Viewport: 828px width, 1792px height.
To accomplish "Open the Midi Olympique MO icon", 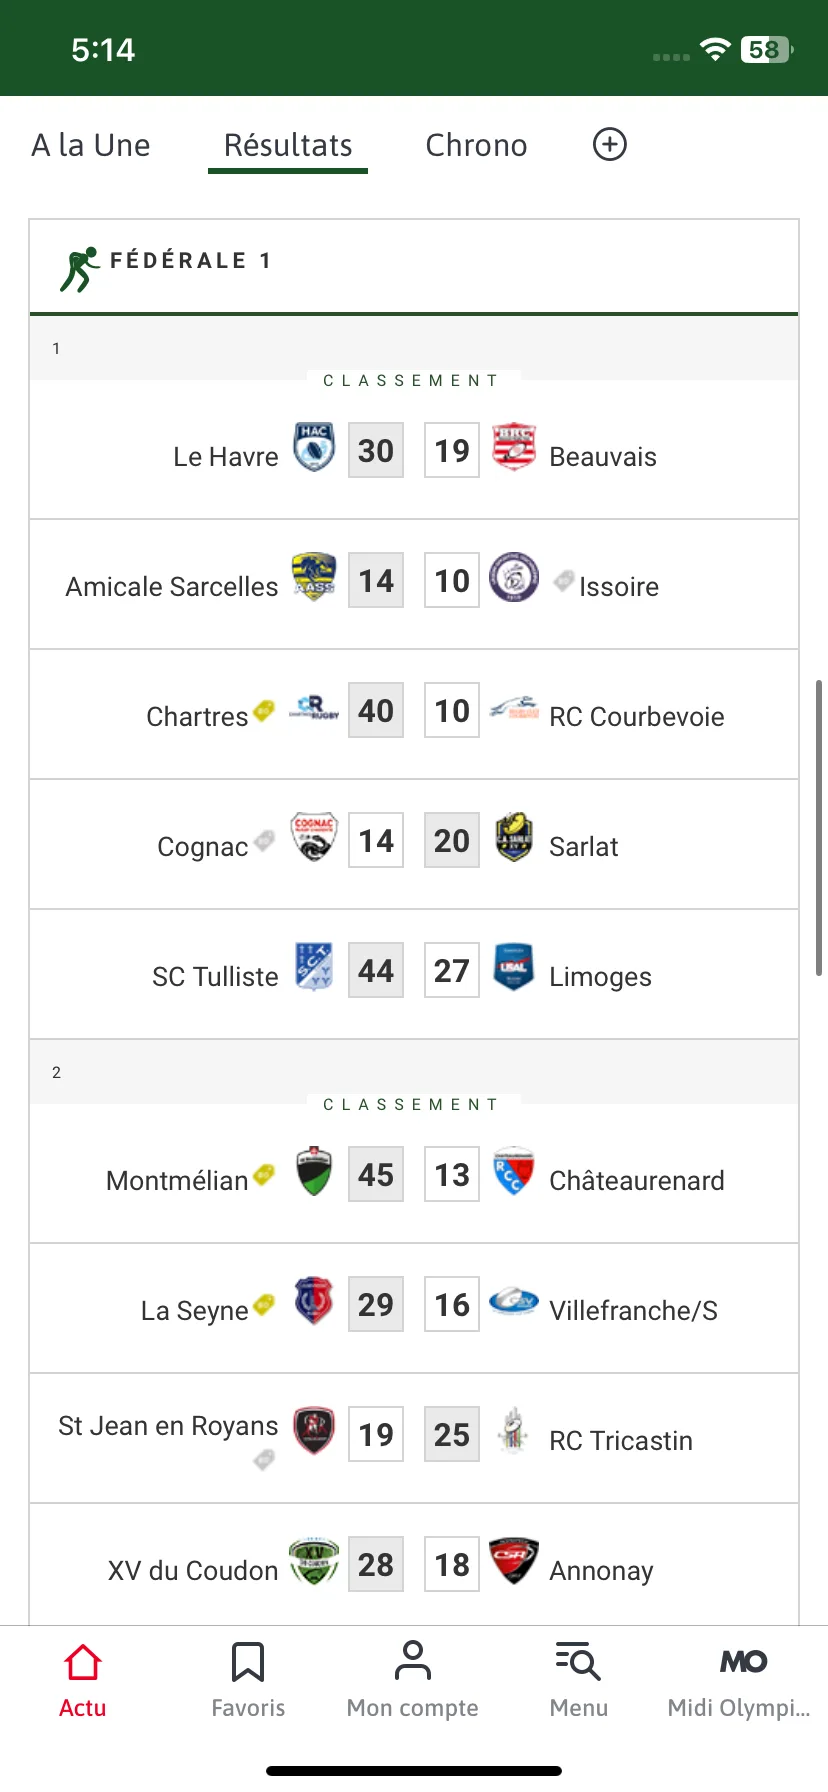I will pyautogui.click(x=743, y=1662).
